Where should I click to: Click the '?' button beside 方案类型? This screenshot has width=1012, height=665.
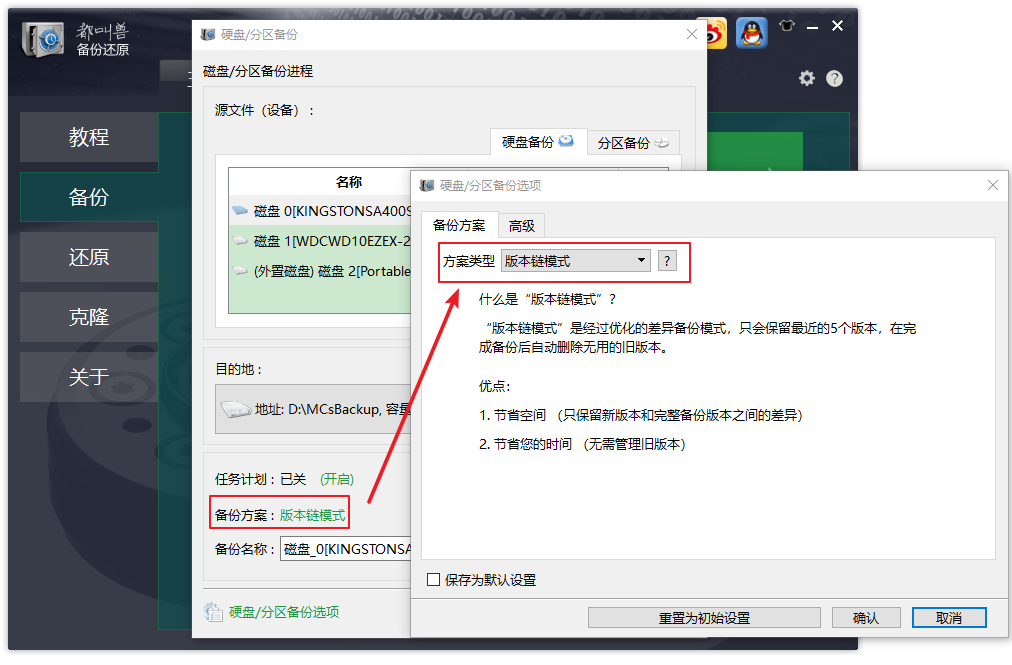[667, 261]
